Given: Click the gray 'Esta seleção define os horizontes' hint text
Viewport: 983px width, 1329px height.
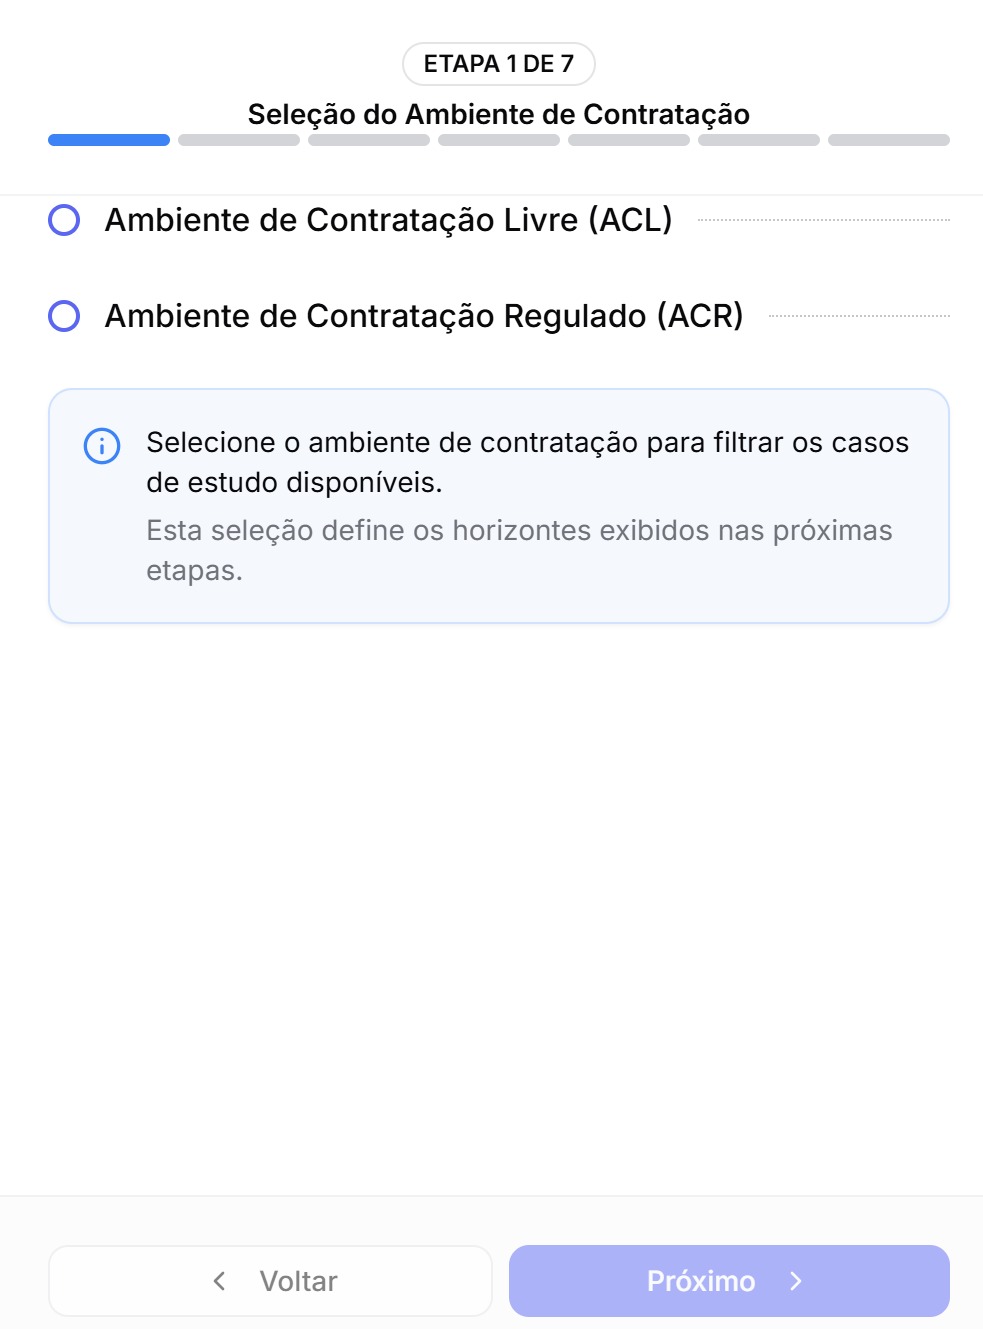Looking at the screenshot, I should [520, 550].
